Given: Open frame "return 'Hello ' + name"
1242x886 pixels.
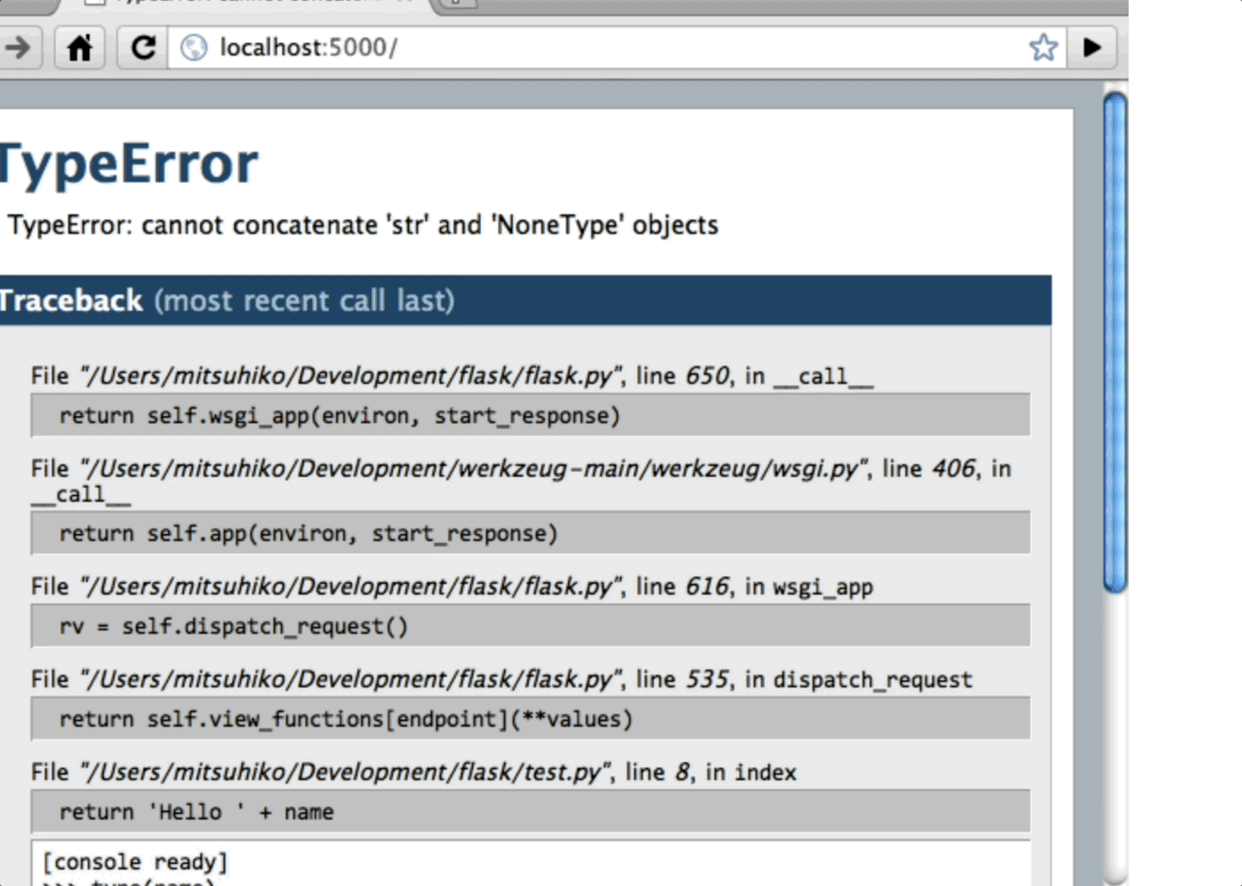Looking at the screenshot, I should (x=530, y=811).
